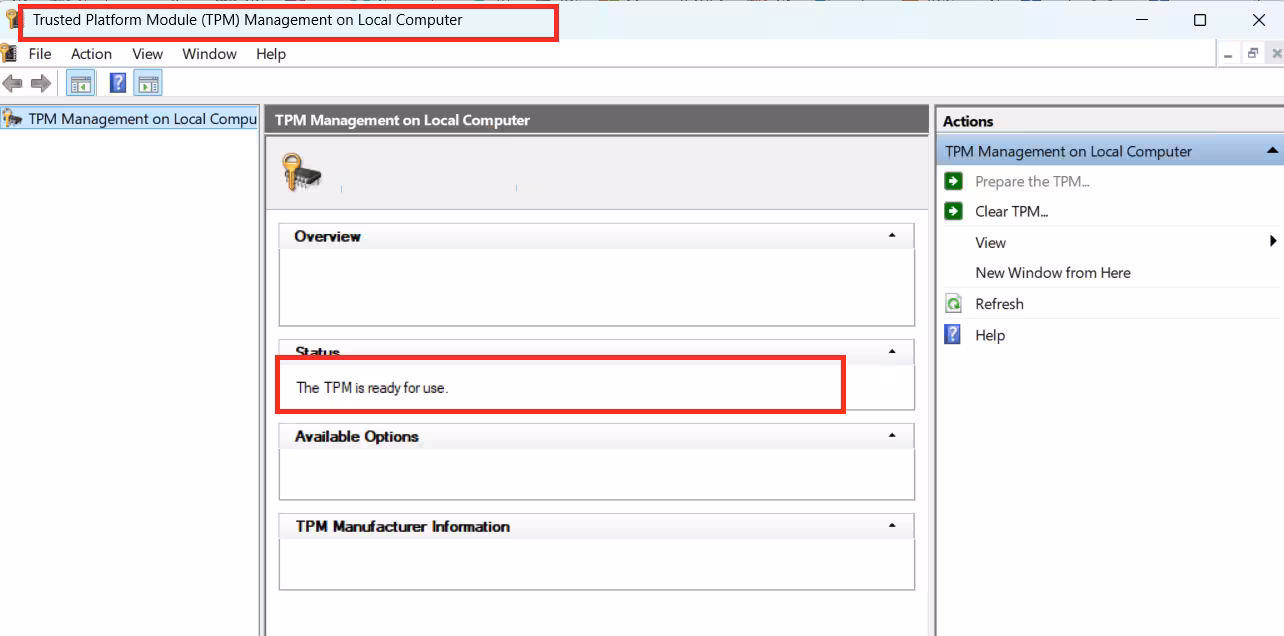Collapse the Status section arrow
The width and height of the screenshot is (1284, 636).
(892, 352)
